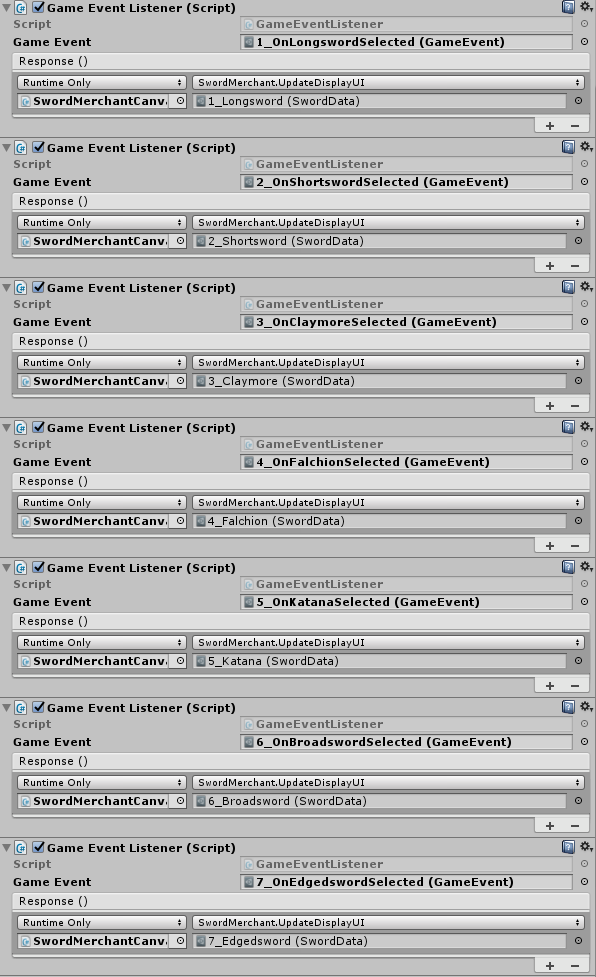Add a response with plus under 5_Katana

550,685
